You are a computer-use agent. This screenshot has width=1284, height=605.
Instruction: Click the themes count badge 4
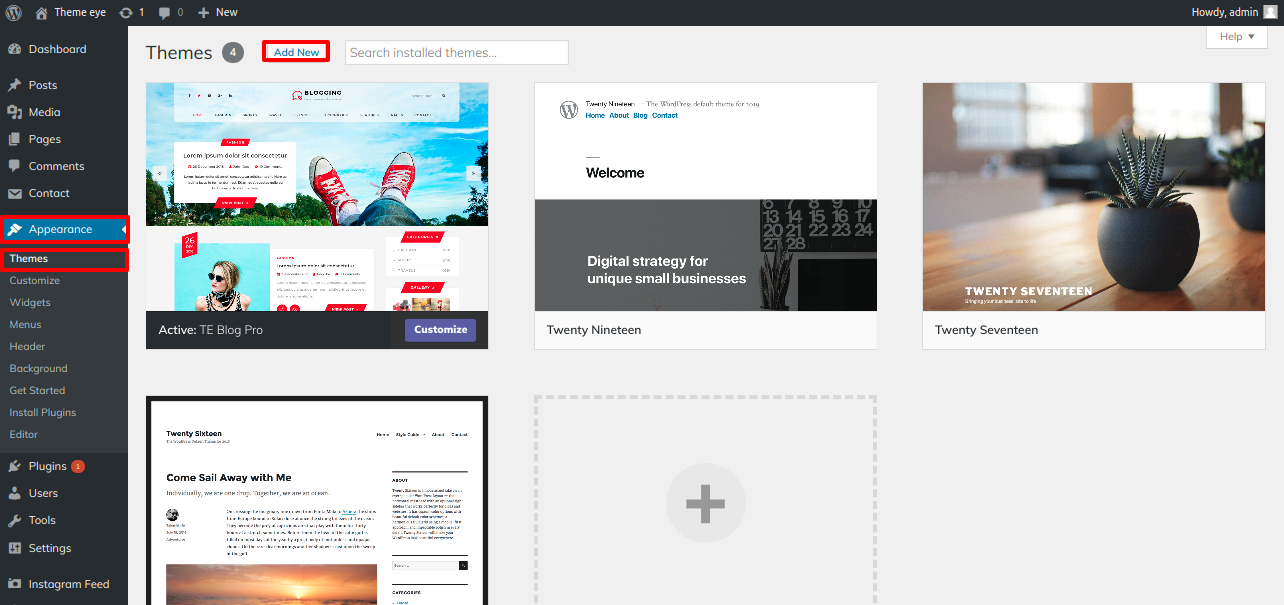pos(233,52)
